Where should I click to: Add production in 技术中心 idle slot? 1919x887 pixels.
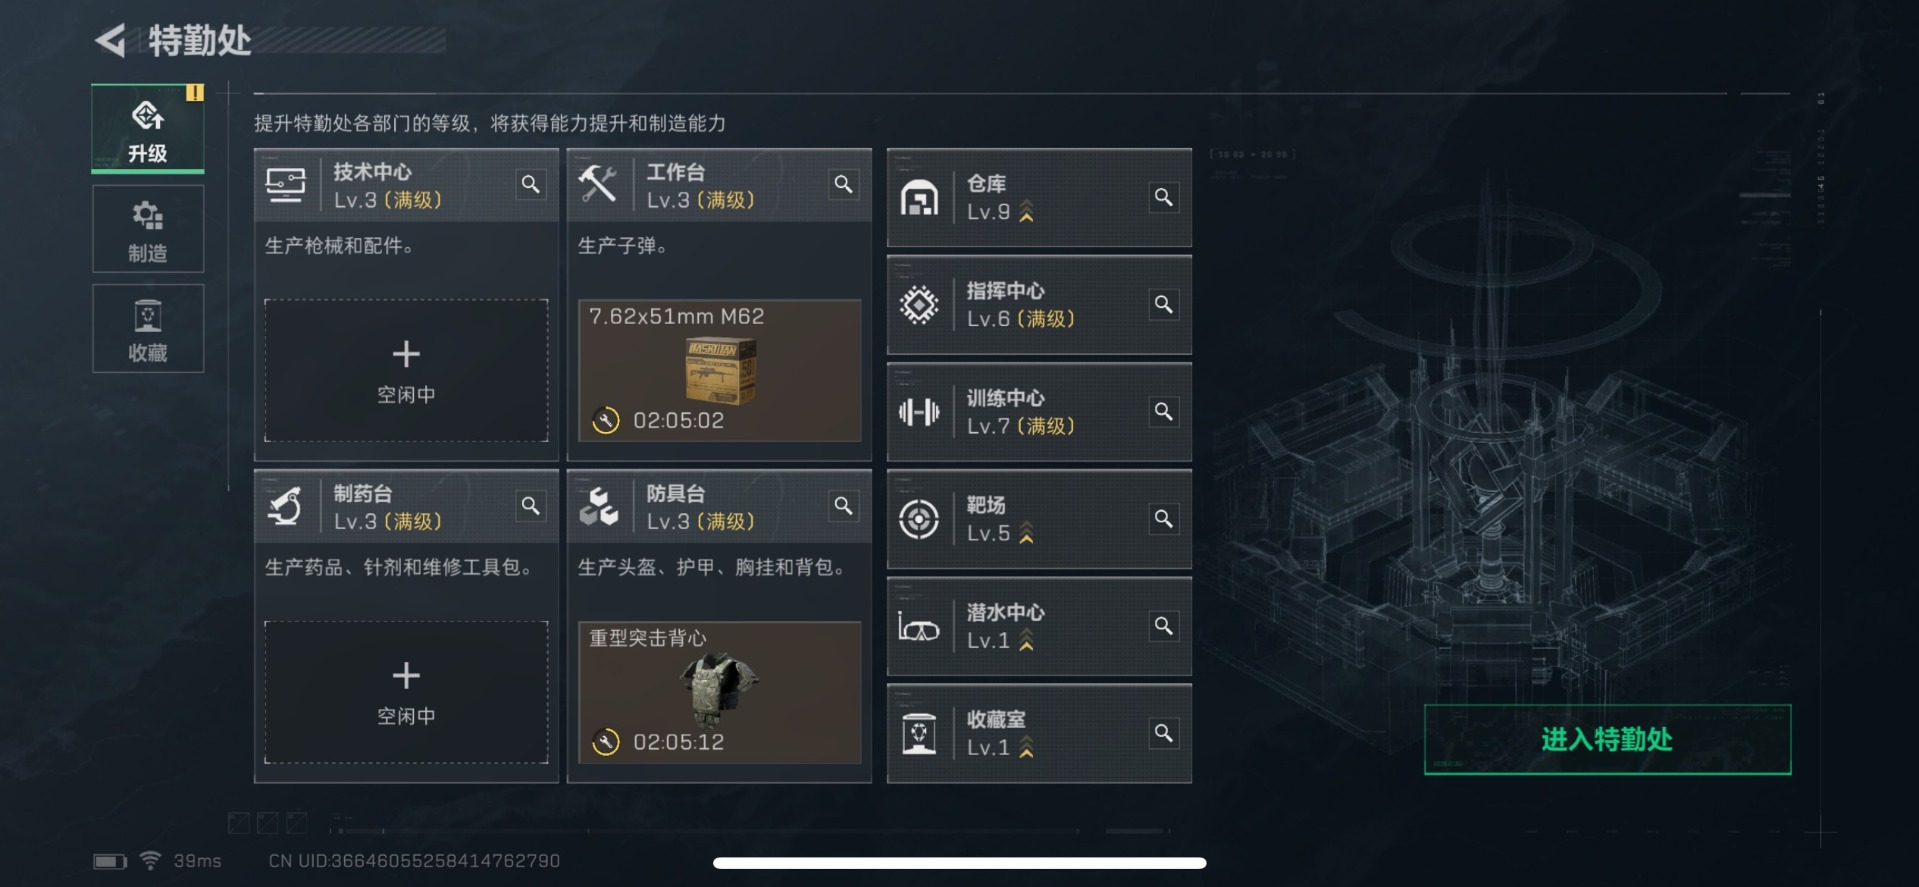[406, 370]
